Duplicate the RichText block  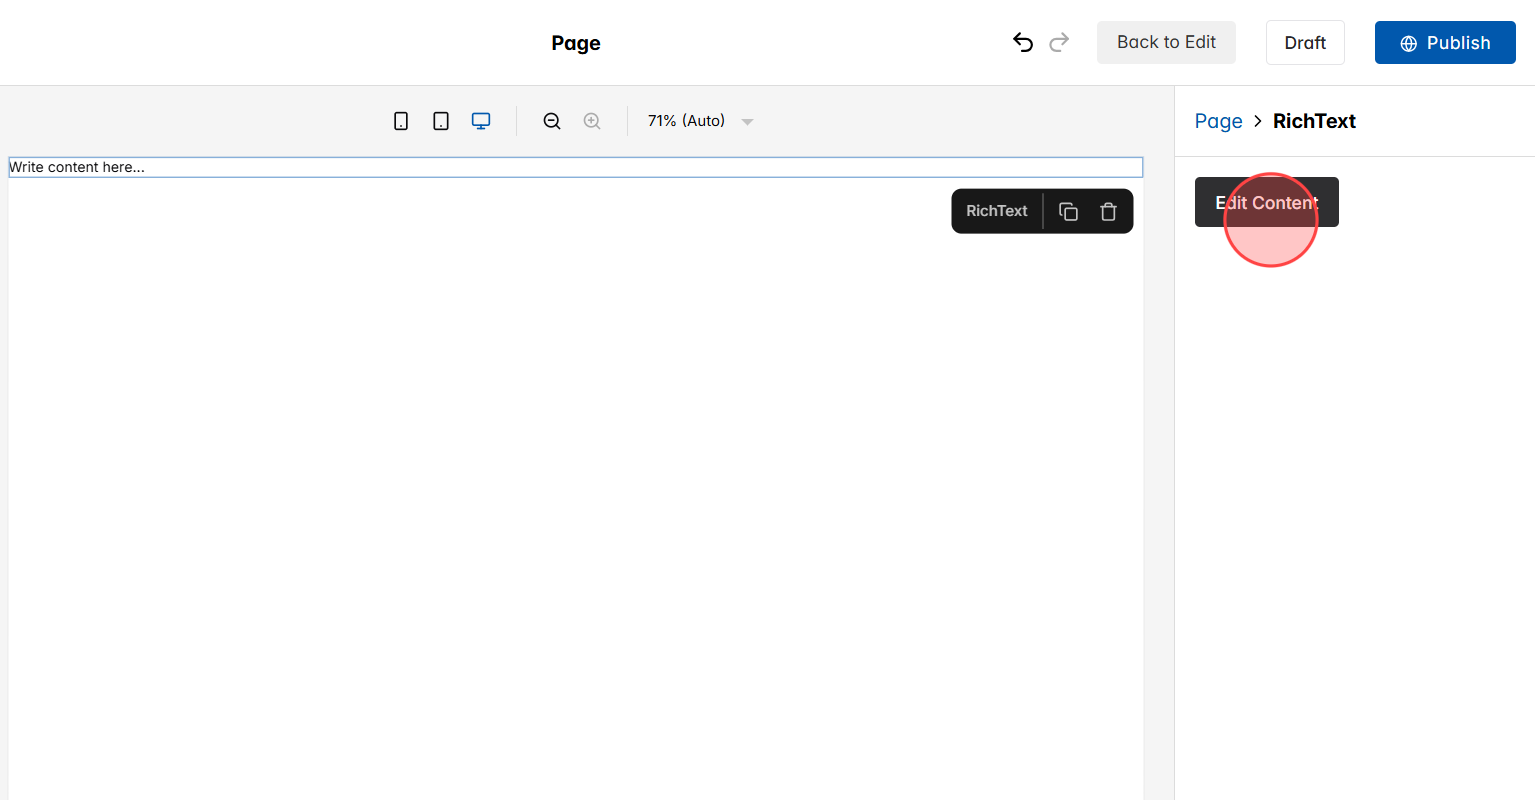(1068, 211)
